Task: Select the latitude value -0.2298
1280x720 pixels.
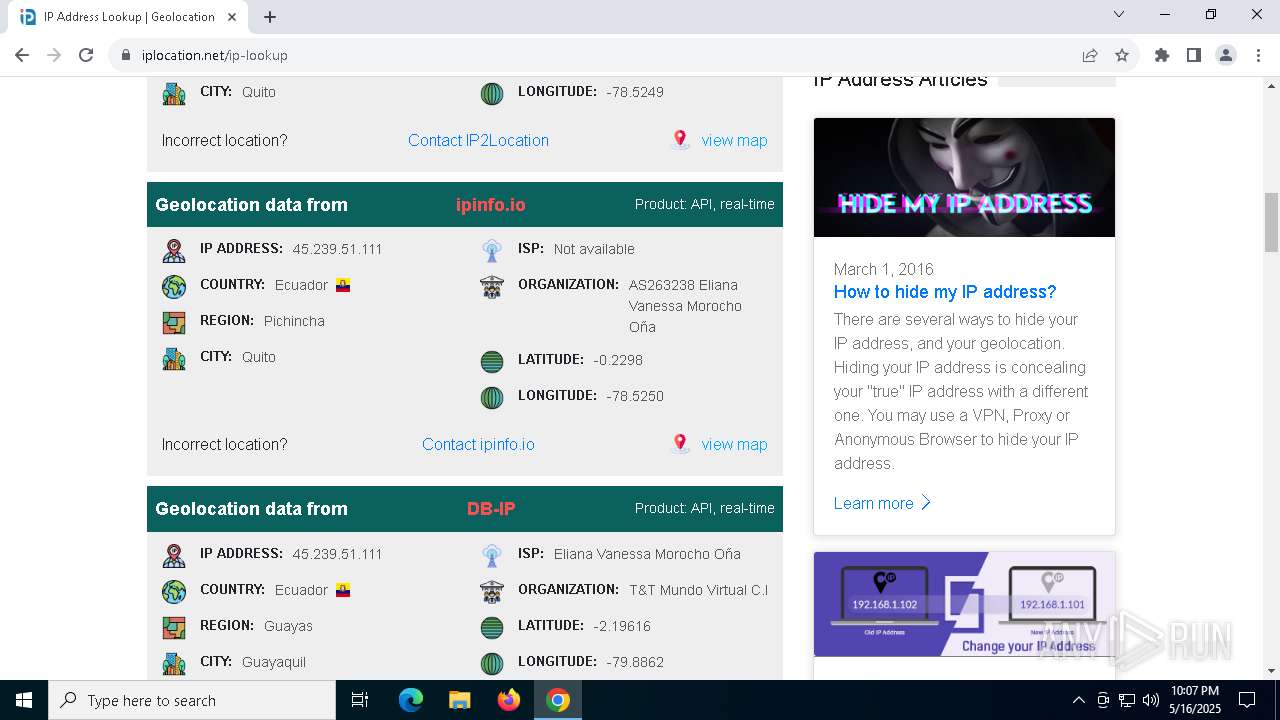Action: click(618, 360)
